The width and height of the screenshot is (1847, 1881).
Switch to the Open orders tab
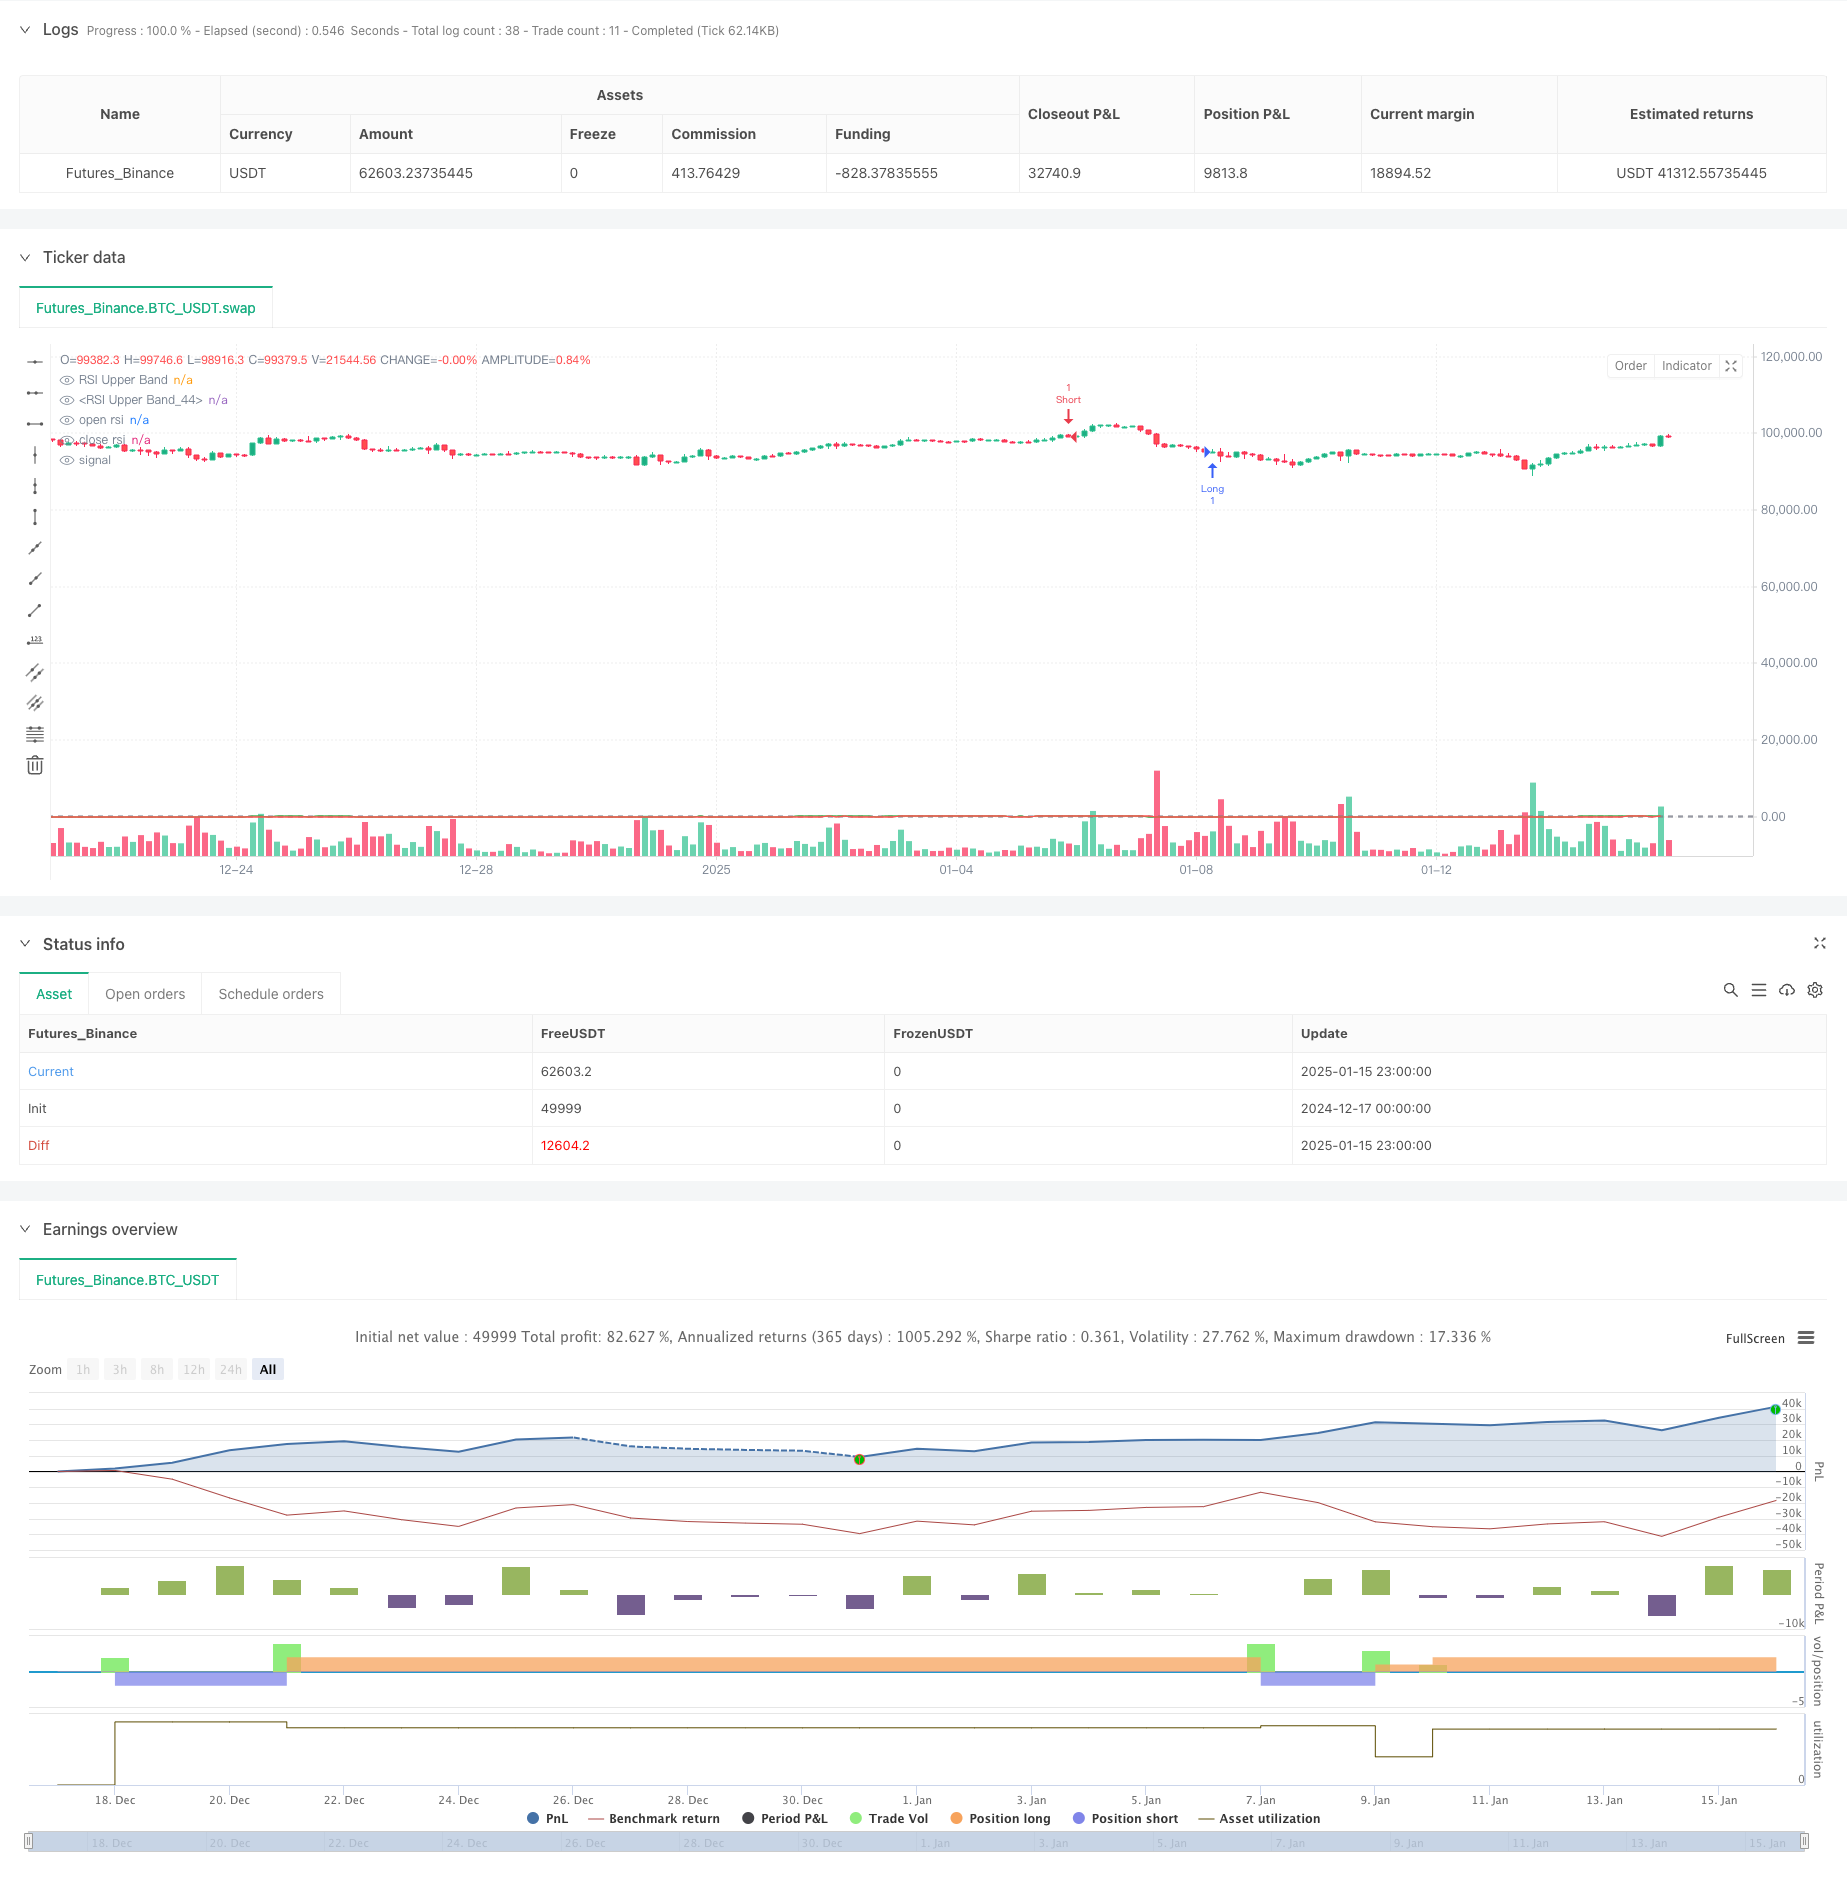(145, 994)
